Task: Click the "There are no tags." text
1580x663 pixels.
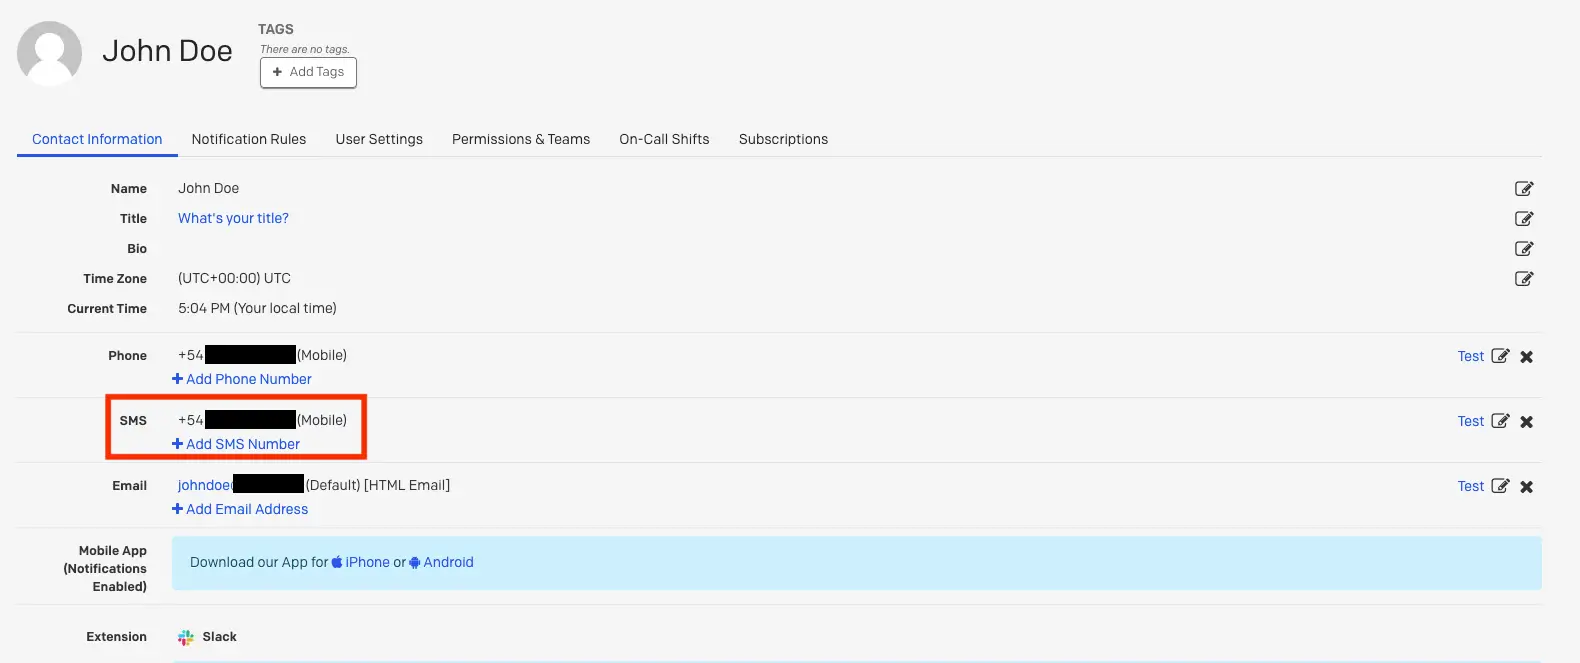Action: click(x=305, y=49)
